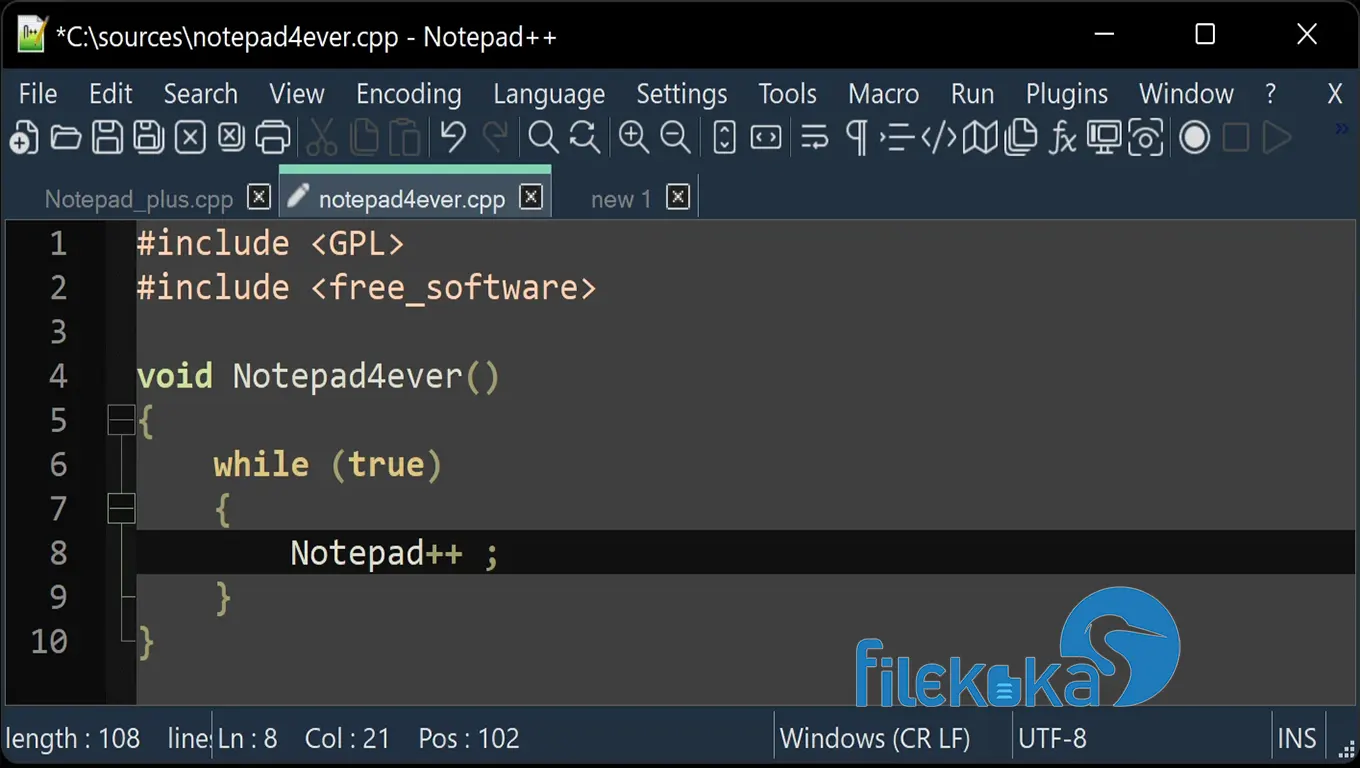Open a file with the folder icon
1360x768 pixels.
[x=66, y=137]
